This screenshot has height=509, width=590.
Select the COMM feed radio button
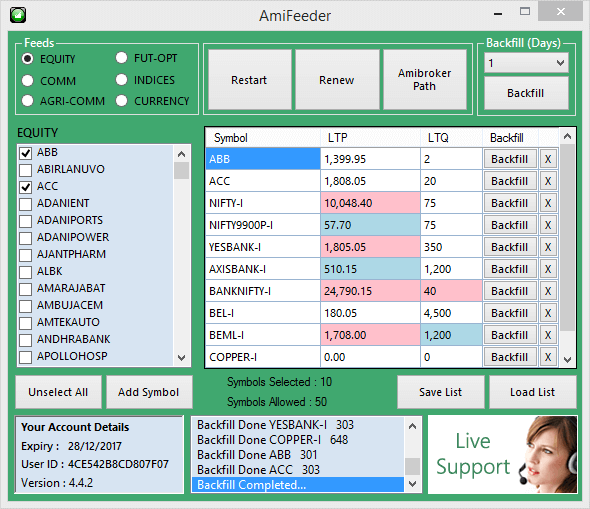coord(27,81)
